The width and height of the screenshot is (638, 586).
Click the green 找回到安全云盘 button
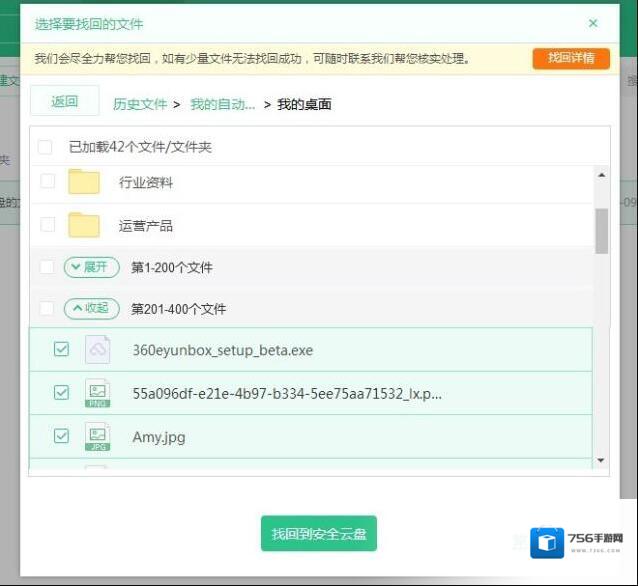(318, 534)
